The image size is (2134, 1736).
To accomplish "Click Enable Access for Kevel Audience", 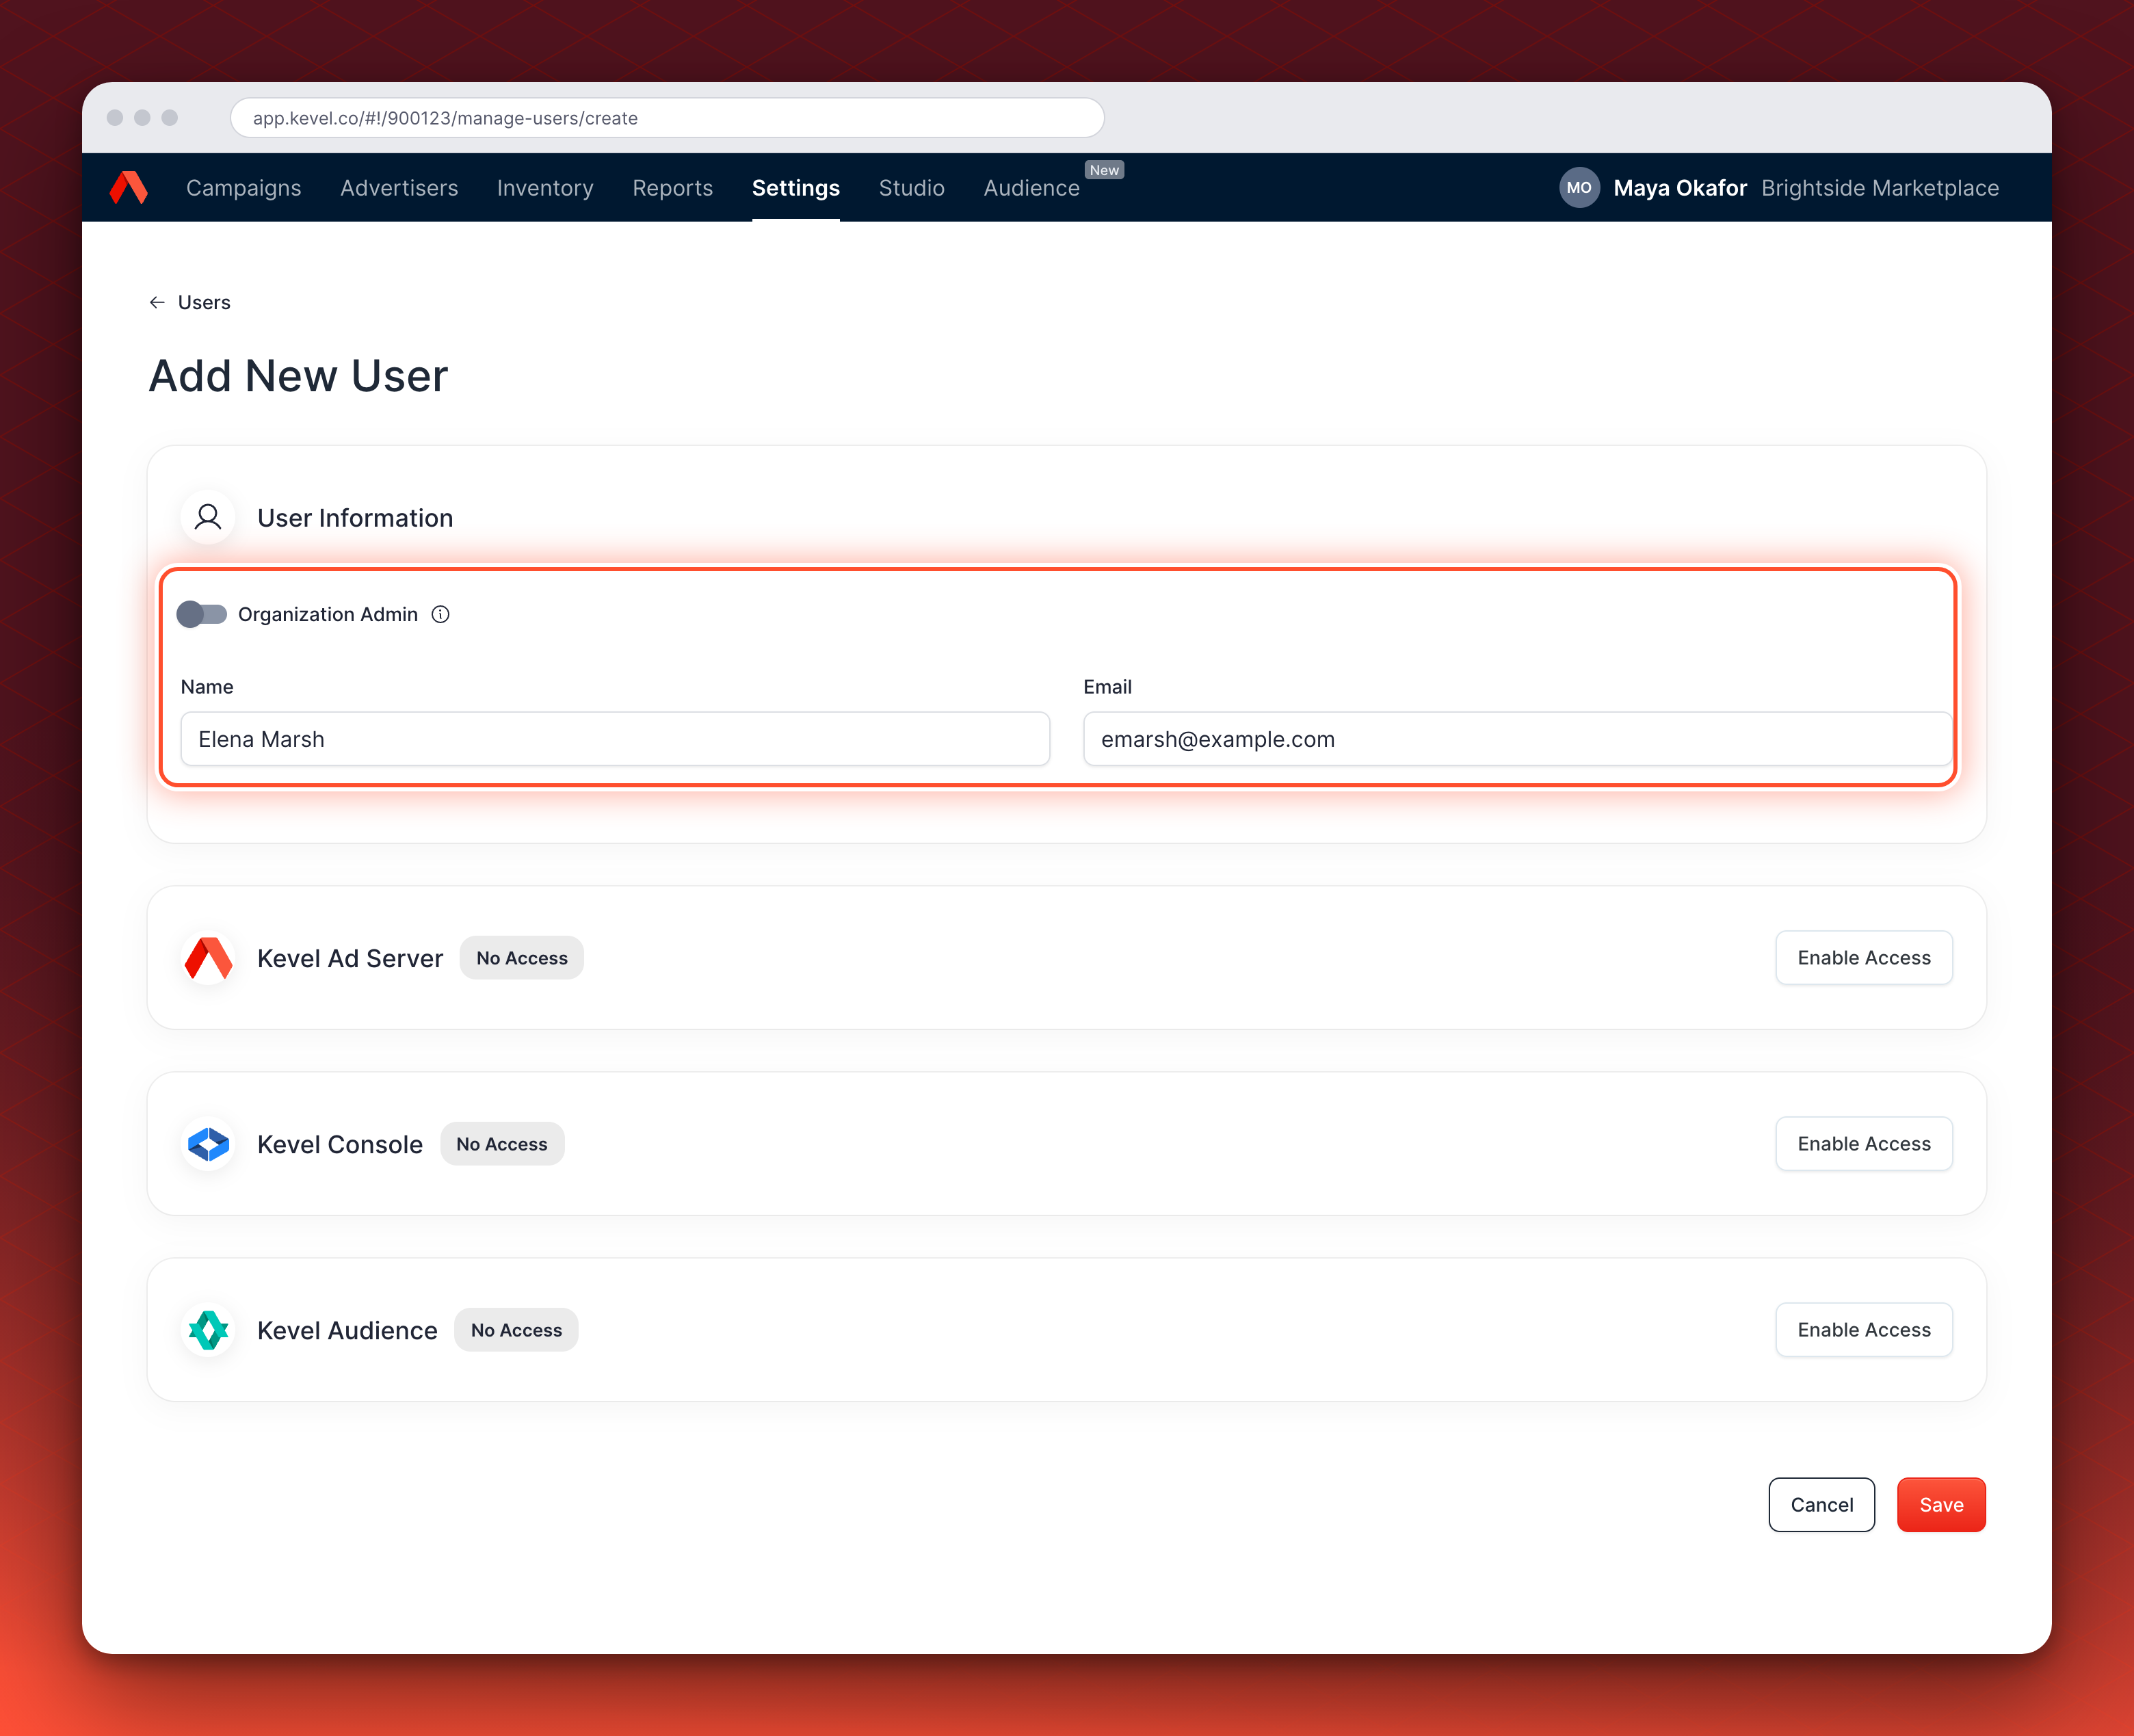I will click(x=1864, y=1330).
